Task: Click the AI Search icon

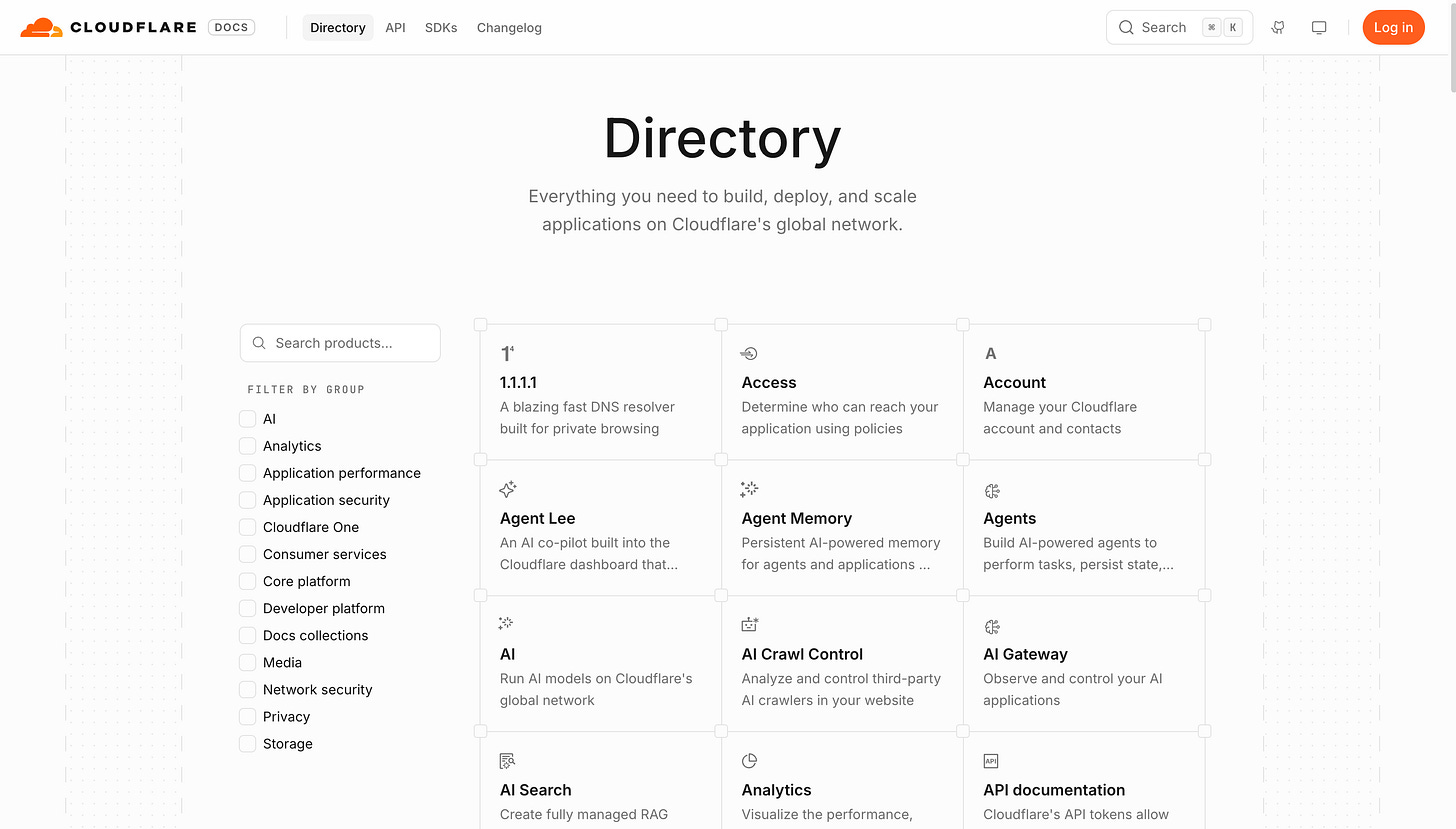Action: pos(508,761)
